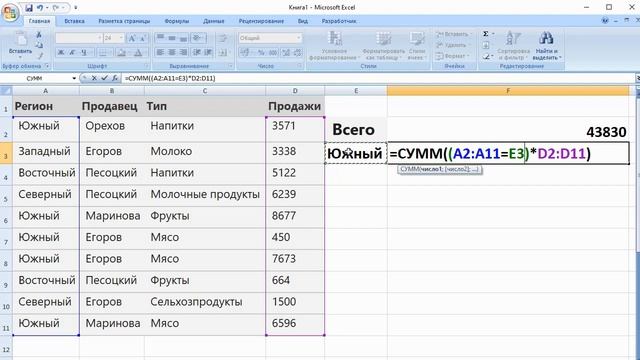
Task: Switch to the Данные tab
Action: point(213,21)
